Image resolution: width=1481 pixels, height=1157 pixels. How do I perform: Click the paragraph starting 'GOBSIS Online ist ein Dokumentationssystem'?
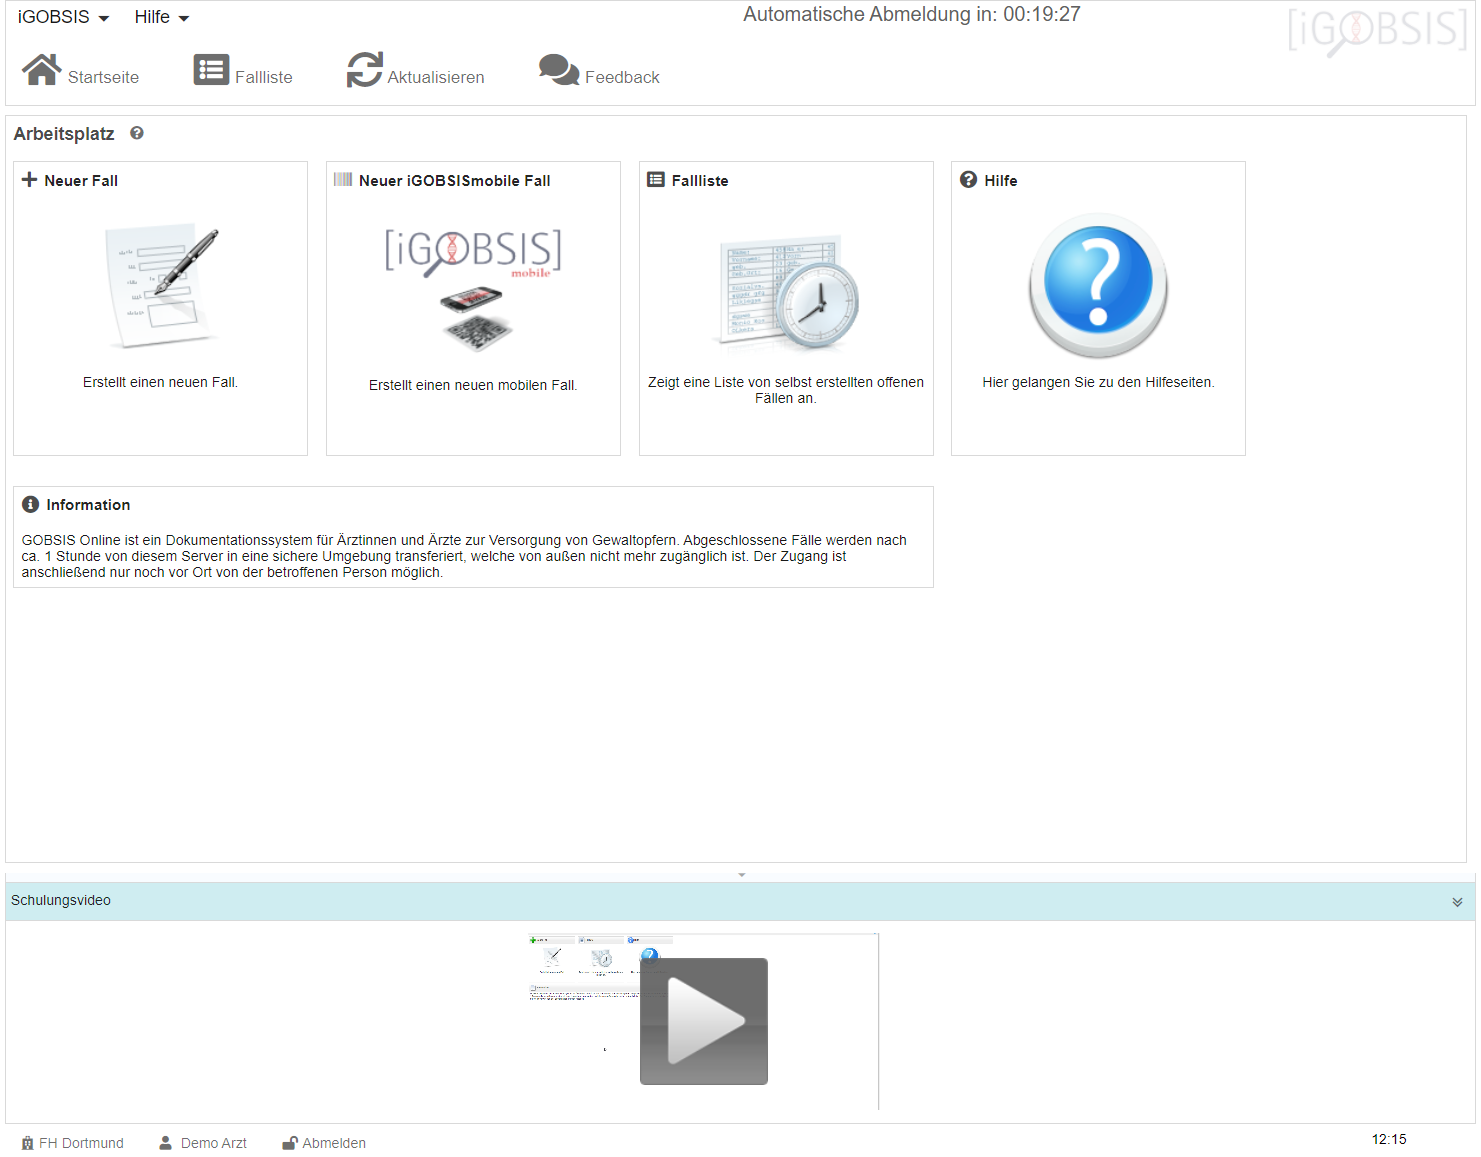click(x=464, y=556)
